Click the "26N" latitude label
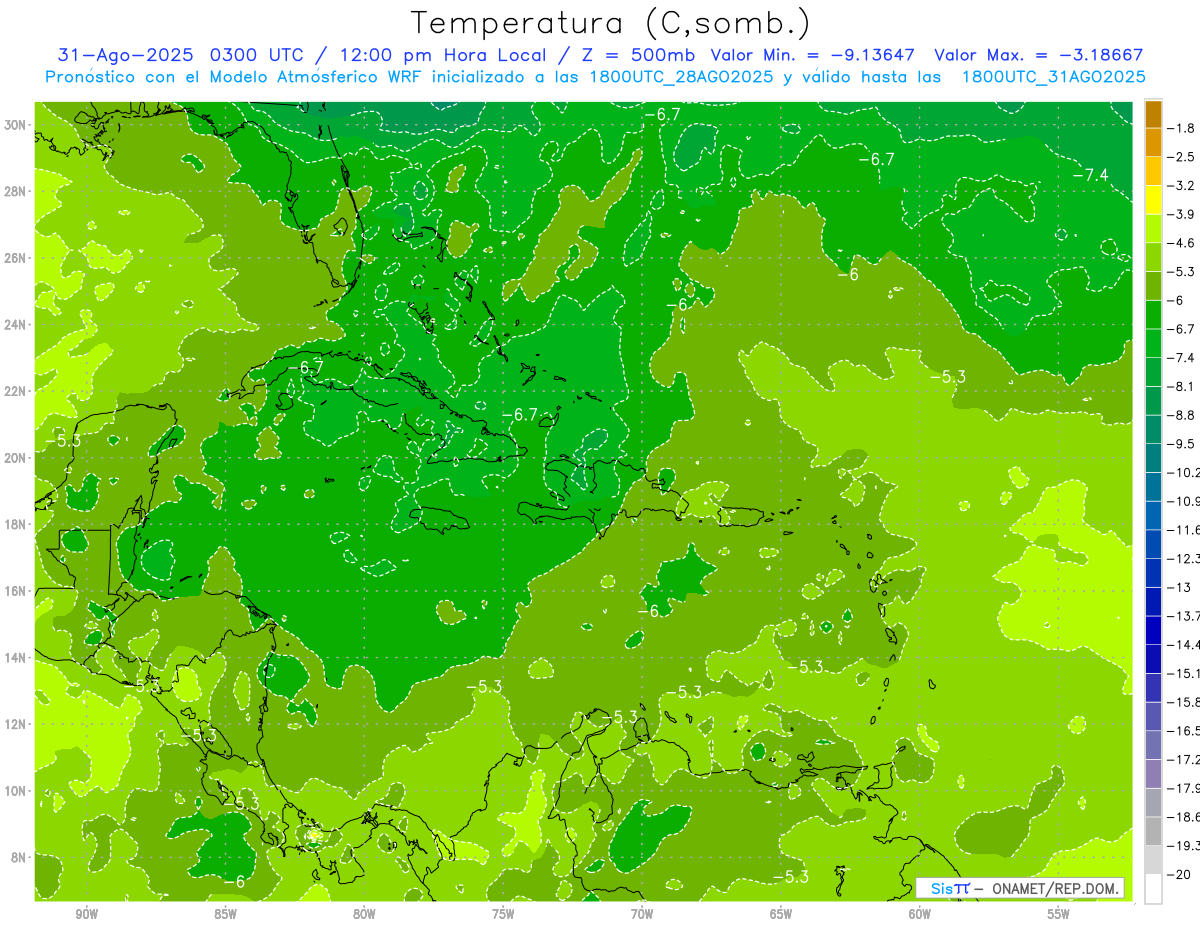 [16, 257]
